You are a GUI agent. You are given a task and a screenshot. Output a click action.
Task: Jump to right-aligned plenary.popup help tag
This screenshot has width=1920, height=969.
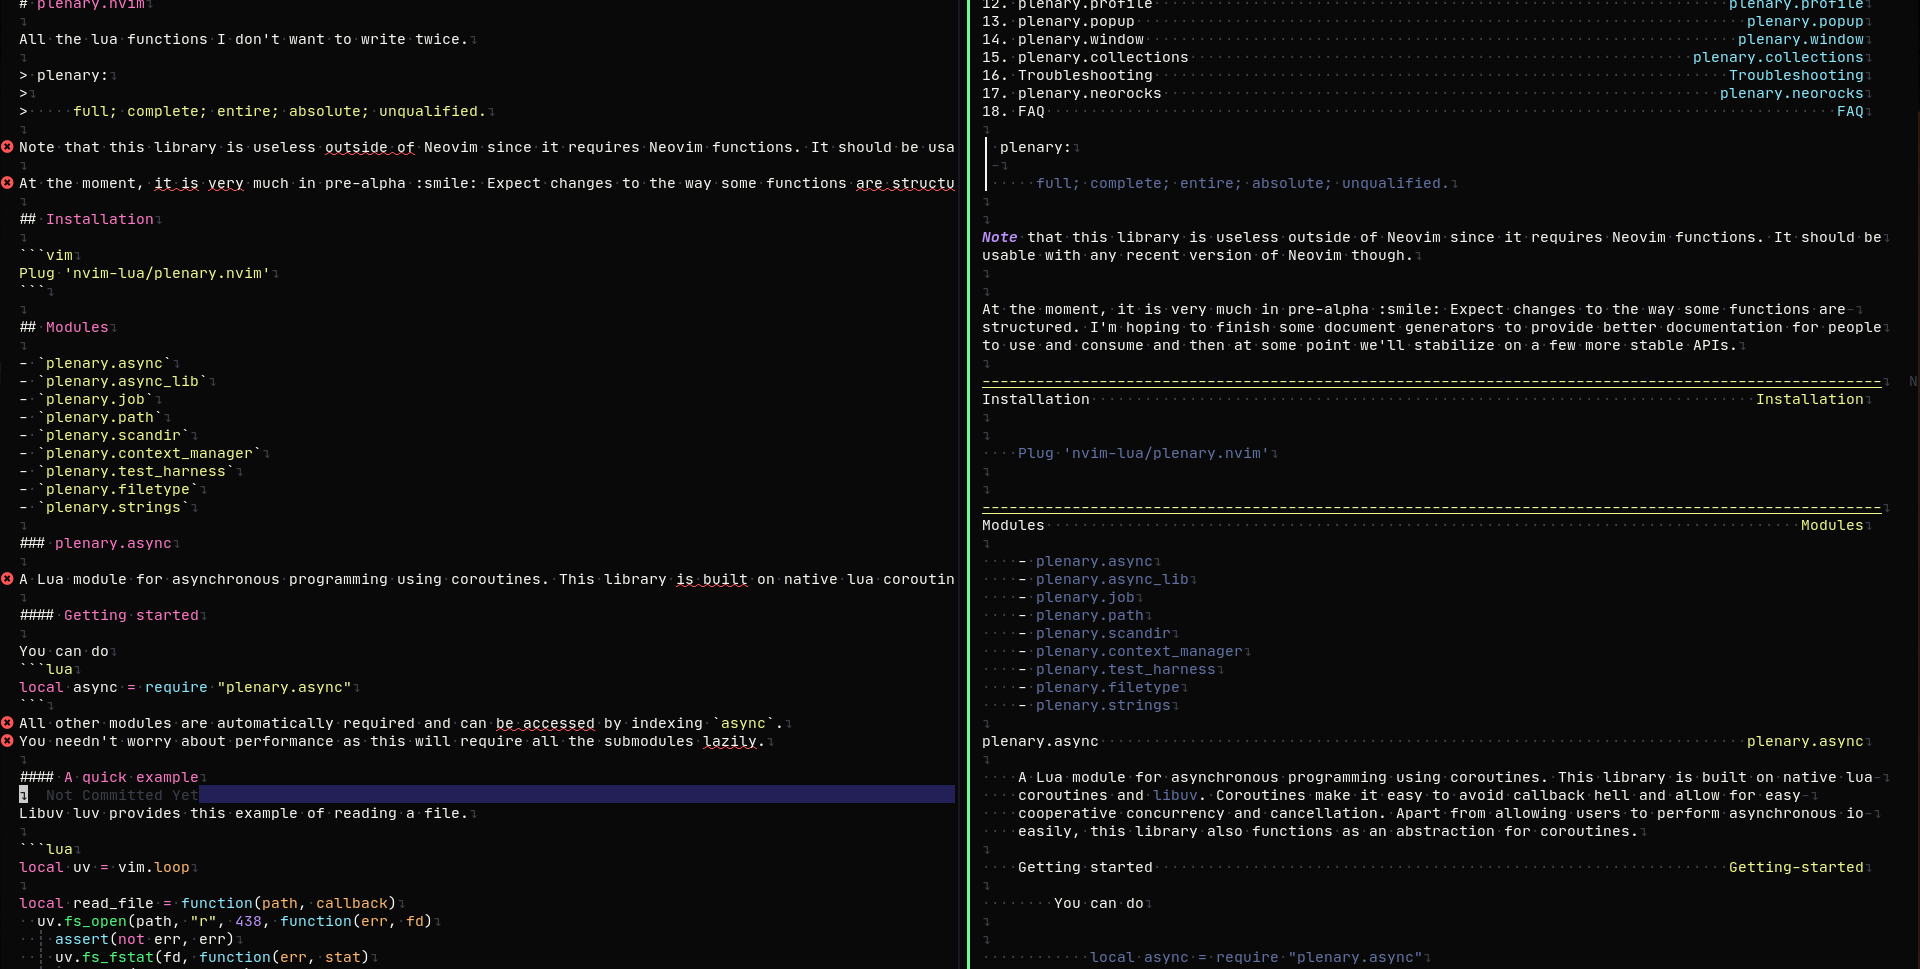[x=1805, y=21]
